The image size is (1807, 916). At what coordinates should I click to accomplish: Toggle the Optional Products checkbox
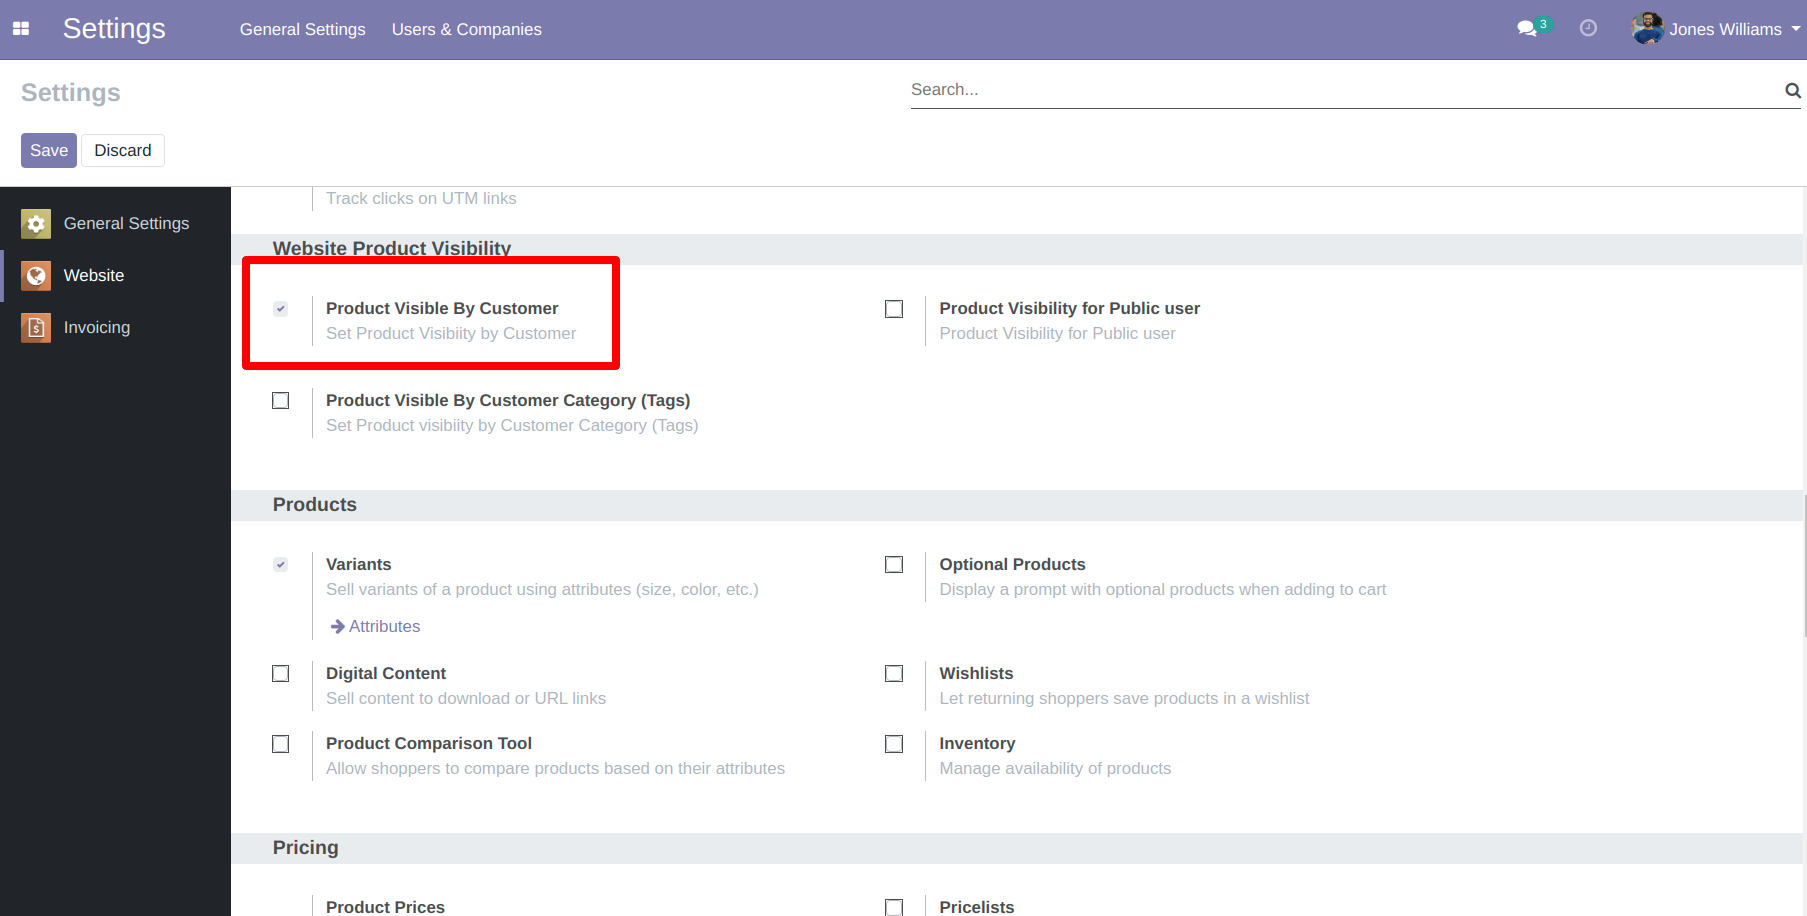[x=894, y=565]
